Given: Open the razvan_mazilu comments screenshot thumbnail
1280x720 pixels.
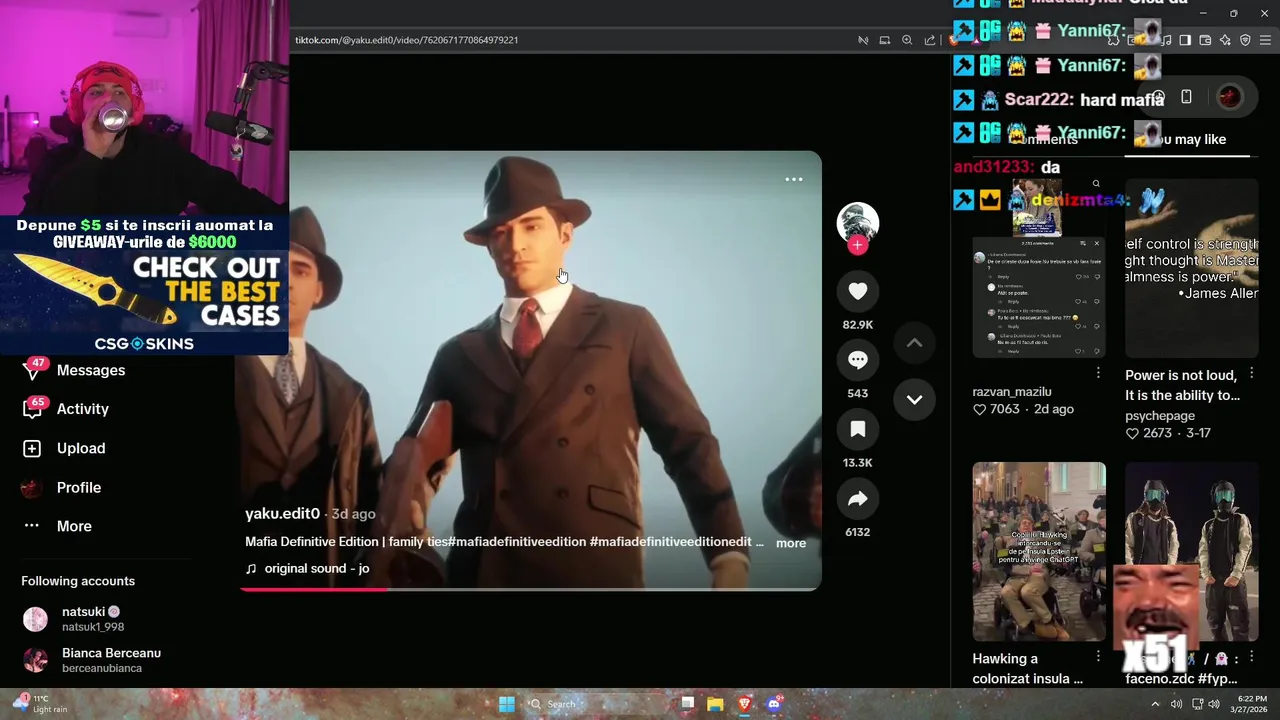Looking at the screenshot, I should (x=1039, y=268).
